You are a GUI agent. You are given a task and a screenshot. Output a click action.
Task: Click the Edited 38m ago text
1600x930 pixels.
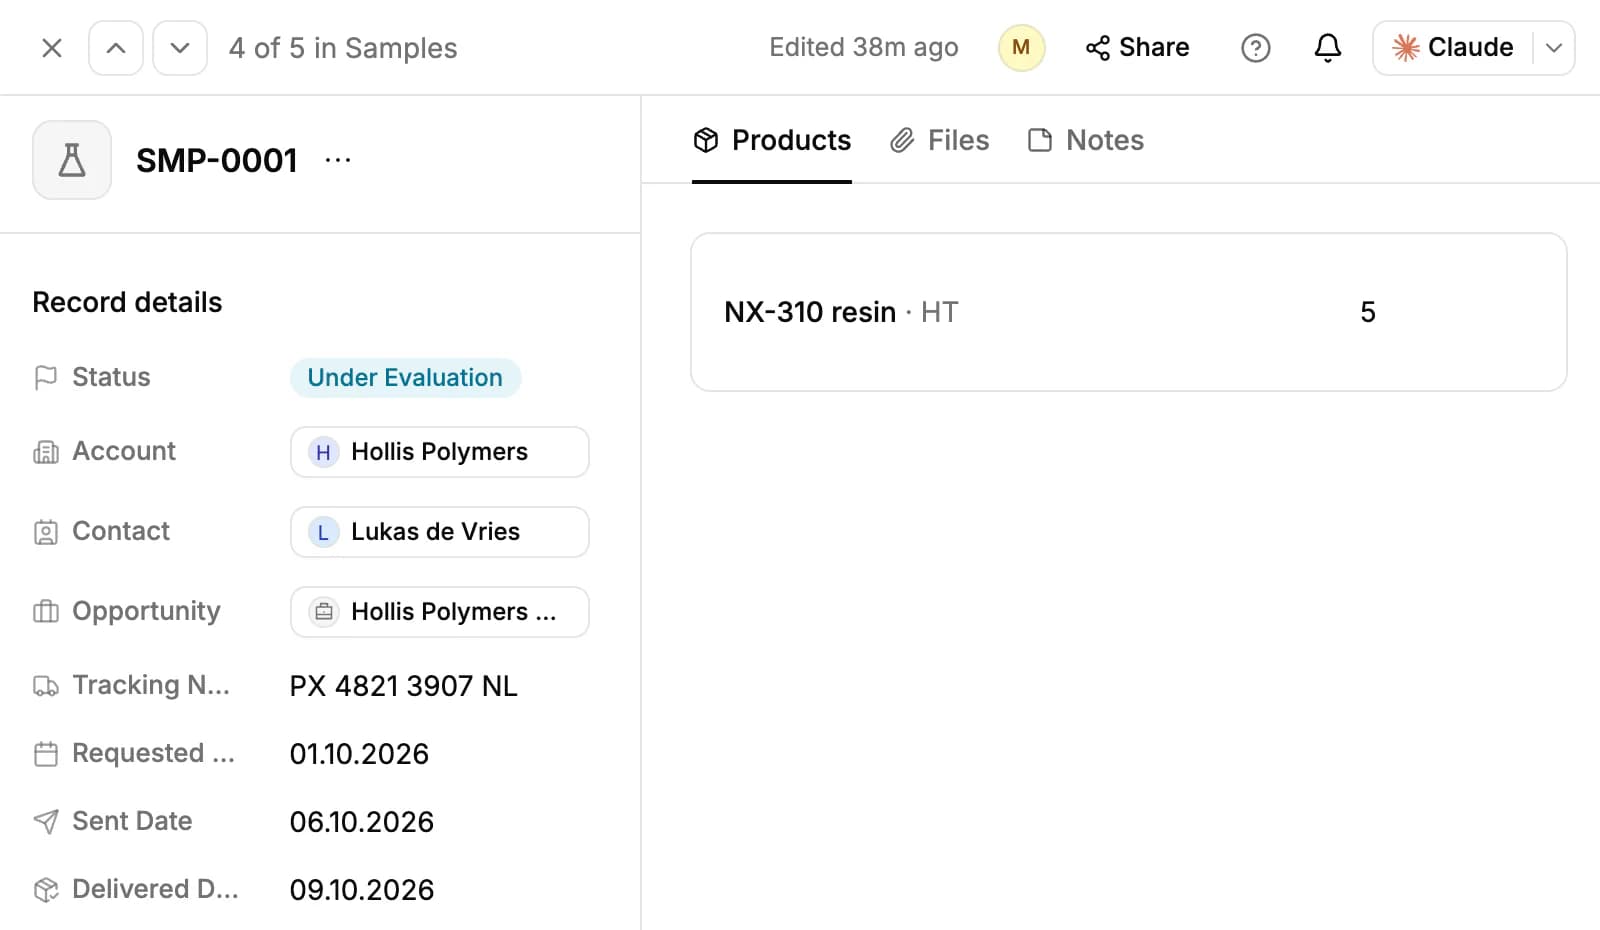click(x=864, y=48)
